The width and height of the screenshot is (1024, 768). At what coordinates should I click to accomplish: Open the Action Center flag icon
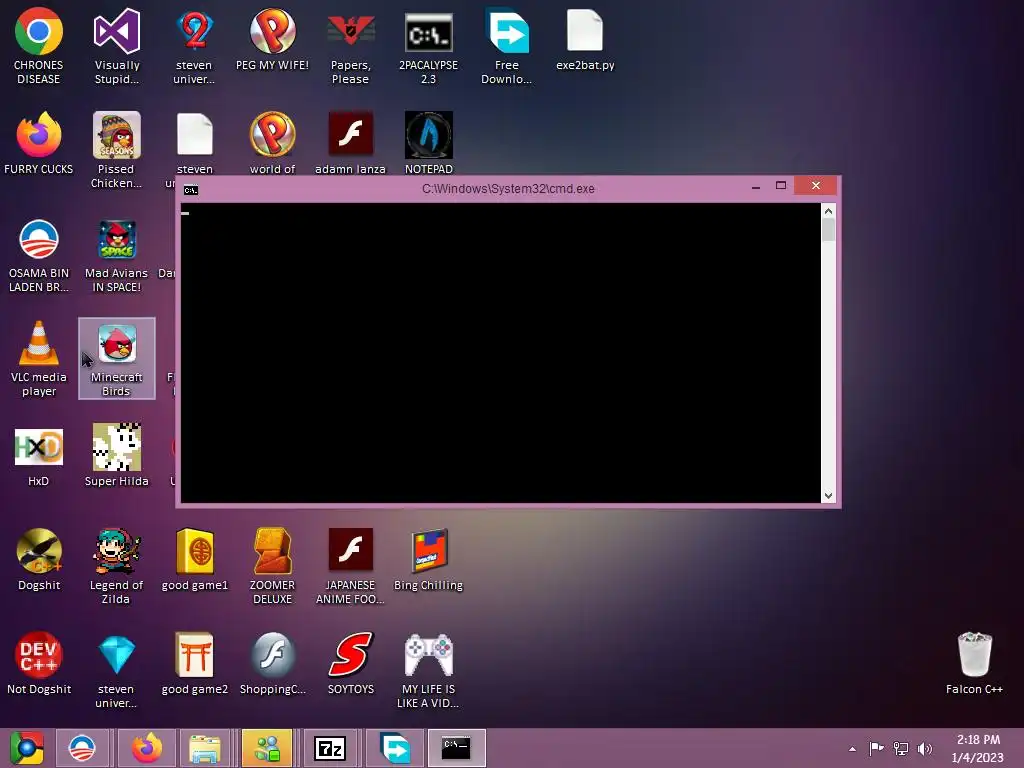876,748
